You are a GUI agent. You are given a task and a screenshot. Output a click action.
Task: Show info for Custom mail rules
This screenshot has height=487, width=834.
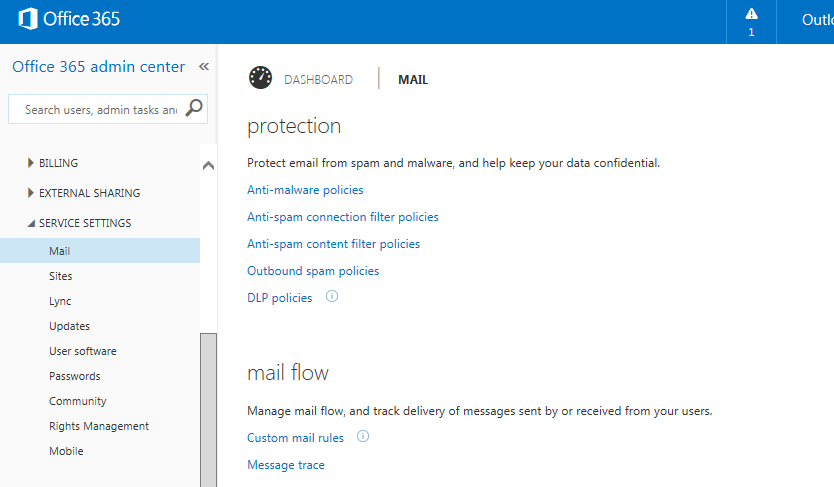[x=363, y=436]
